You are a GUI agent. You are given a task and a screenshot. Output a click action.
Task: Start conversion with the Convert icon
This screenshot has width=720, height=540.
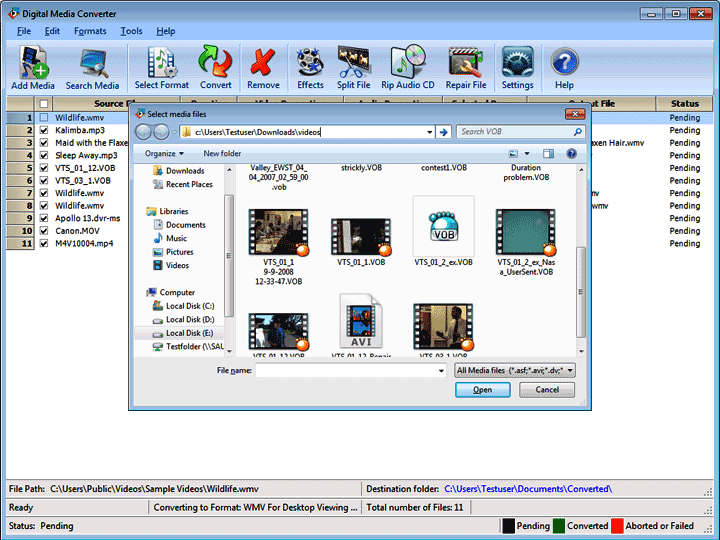[x=215, y=68]
